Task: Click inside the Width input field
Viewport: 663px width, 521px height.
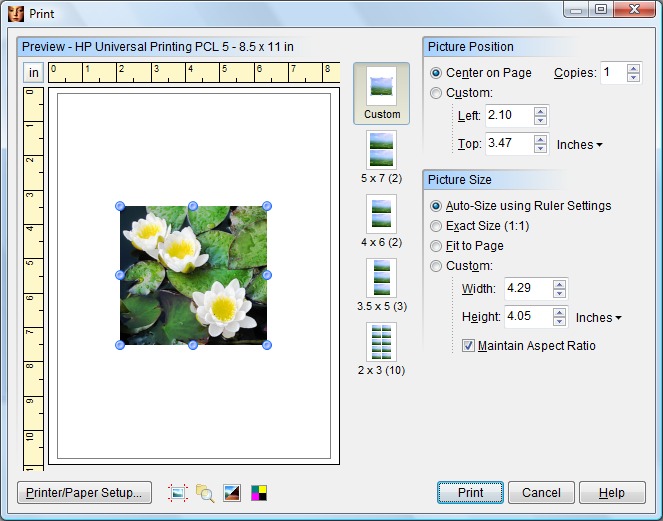Action: point(526,289)
